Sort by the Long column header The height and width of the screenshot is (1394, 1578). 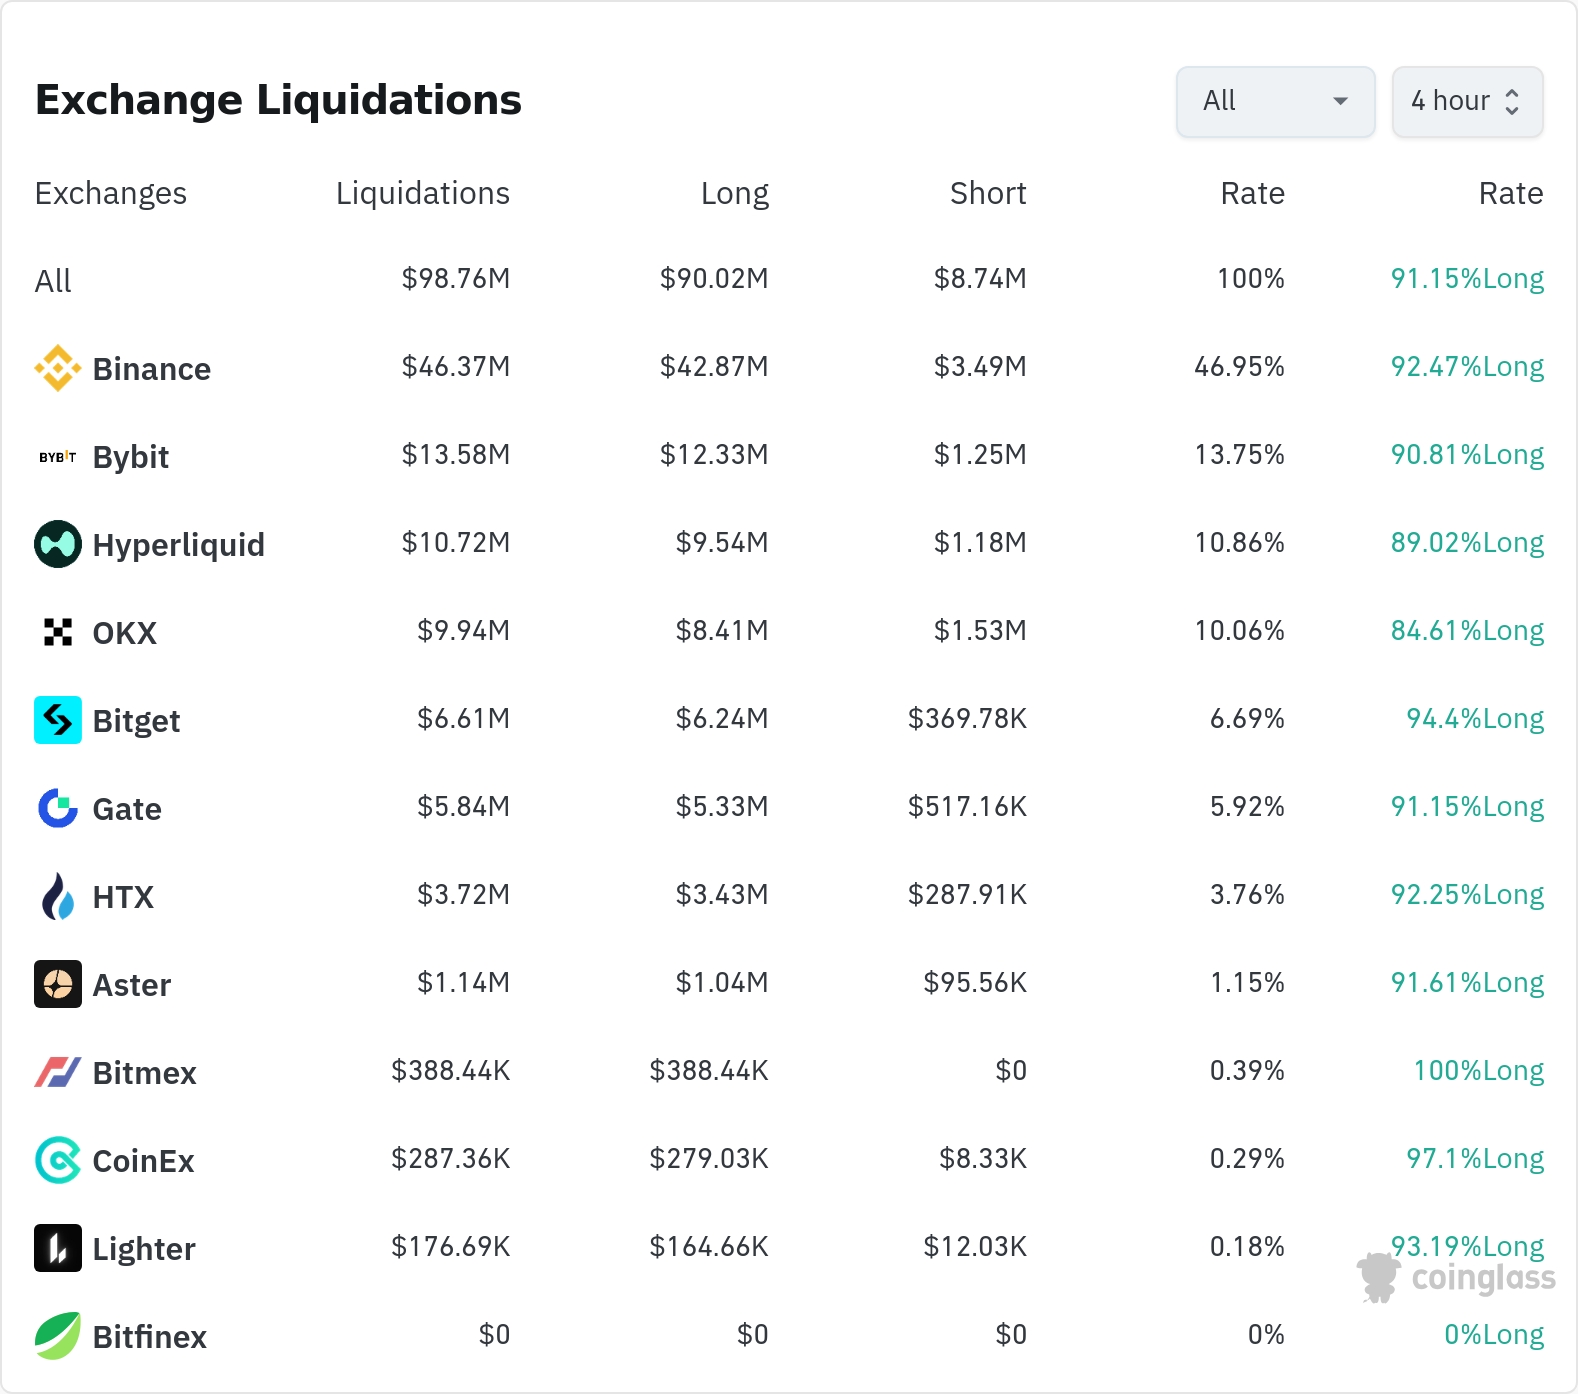click(734, 193)
